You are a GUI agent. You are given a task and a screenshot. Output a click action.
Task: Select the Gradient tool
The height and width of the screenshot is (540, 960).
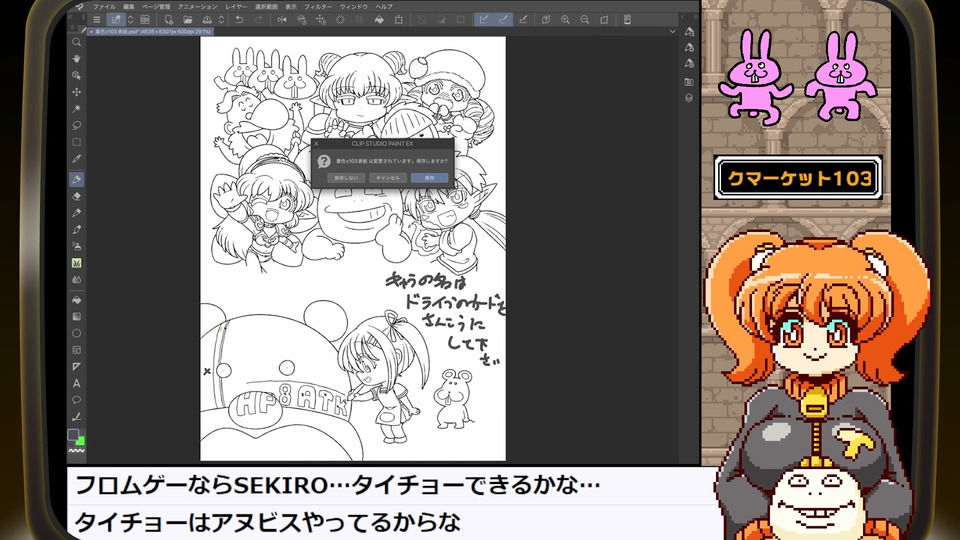coord(77,317)
